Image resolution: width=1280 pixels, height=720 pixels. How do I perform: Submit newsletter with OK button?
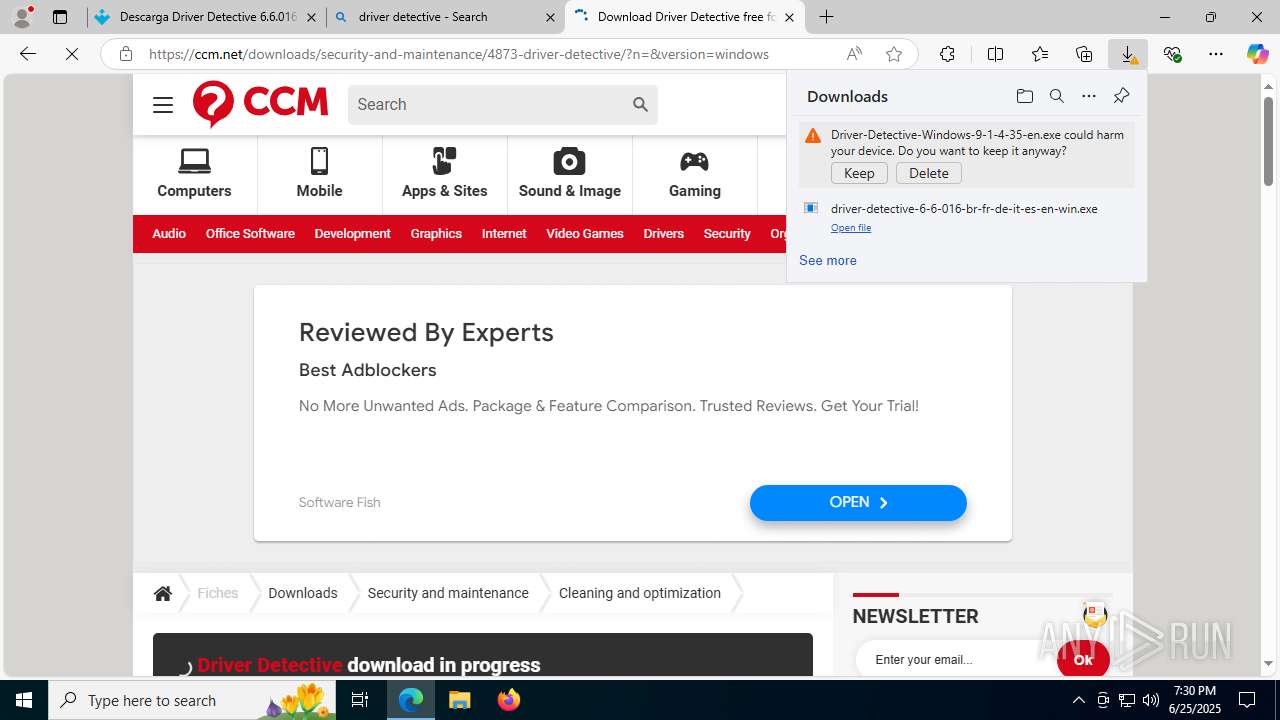point(1083,660)
